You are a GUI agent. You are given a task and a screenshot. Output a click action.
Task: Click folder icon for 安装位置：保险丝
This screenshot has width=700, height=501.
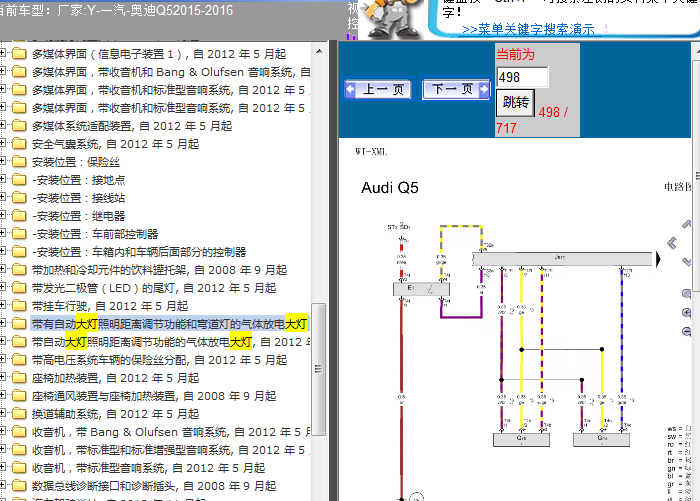point(19,162)
